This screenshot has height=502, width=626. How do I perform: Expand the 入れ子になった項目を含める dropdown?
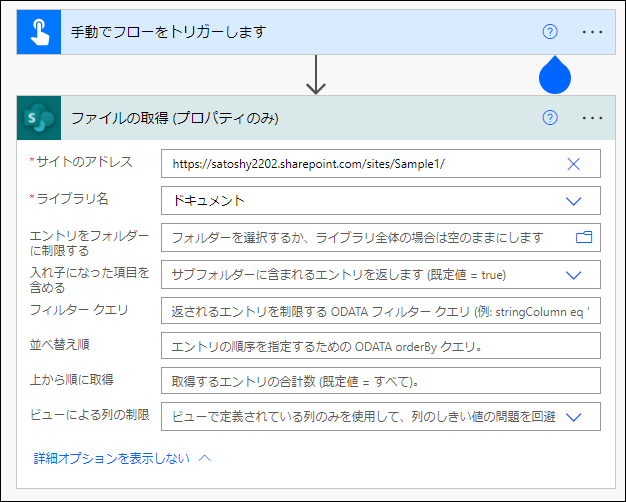pos(573,275)
